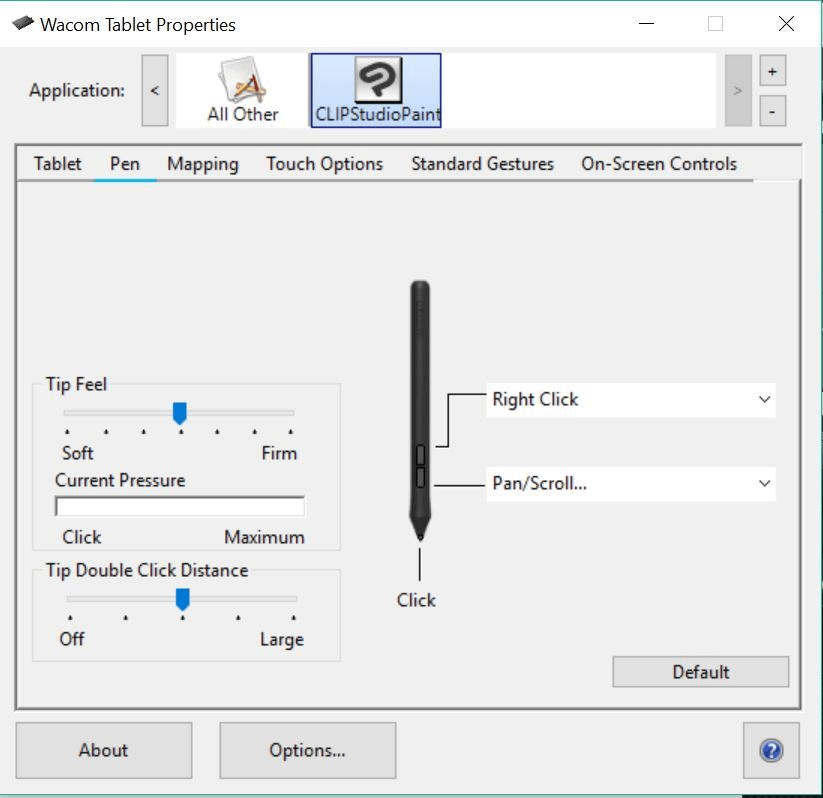Viewport: 823px width, 798px height.
Task: Open the Touch Options tab
Action: point(324,164)
